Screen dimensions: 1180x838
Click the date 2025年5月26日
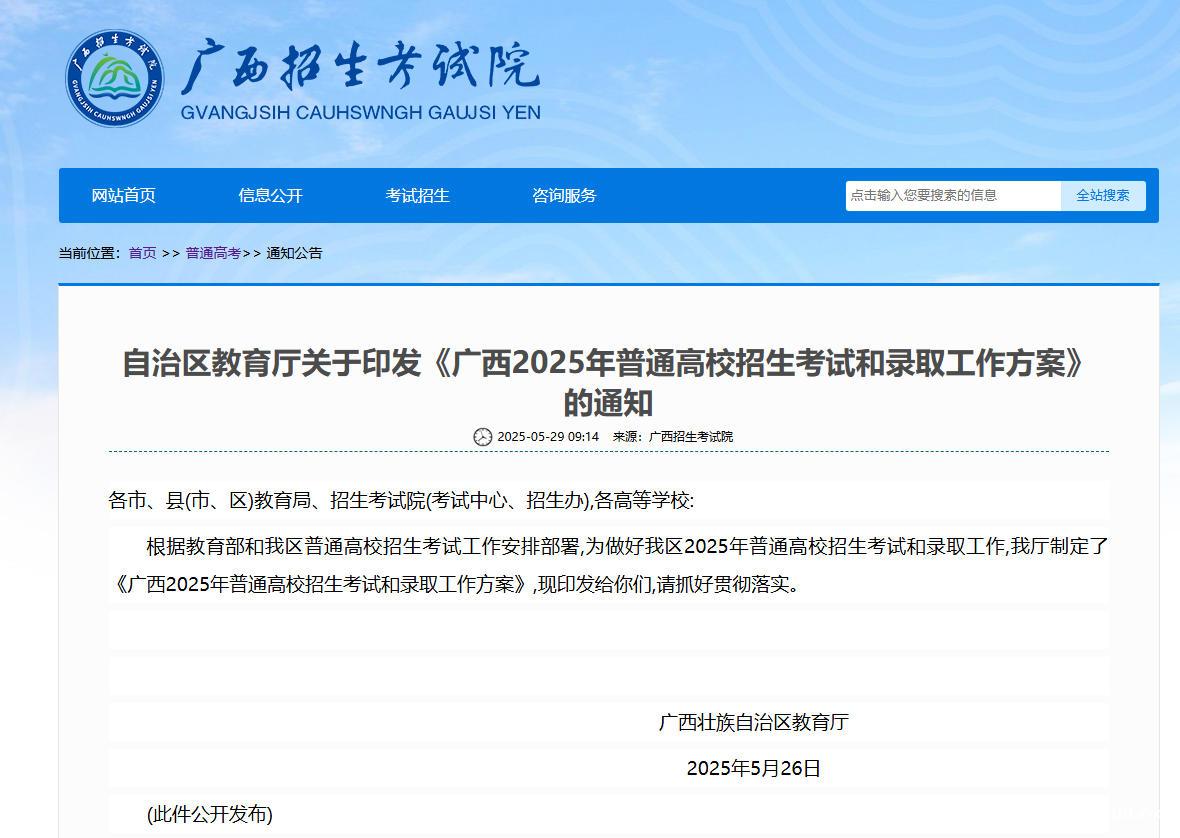point(753,768)
